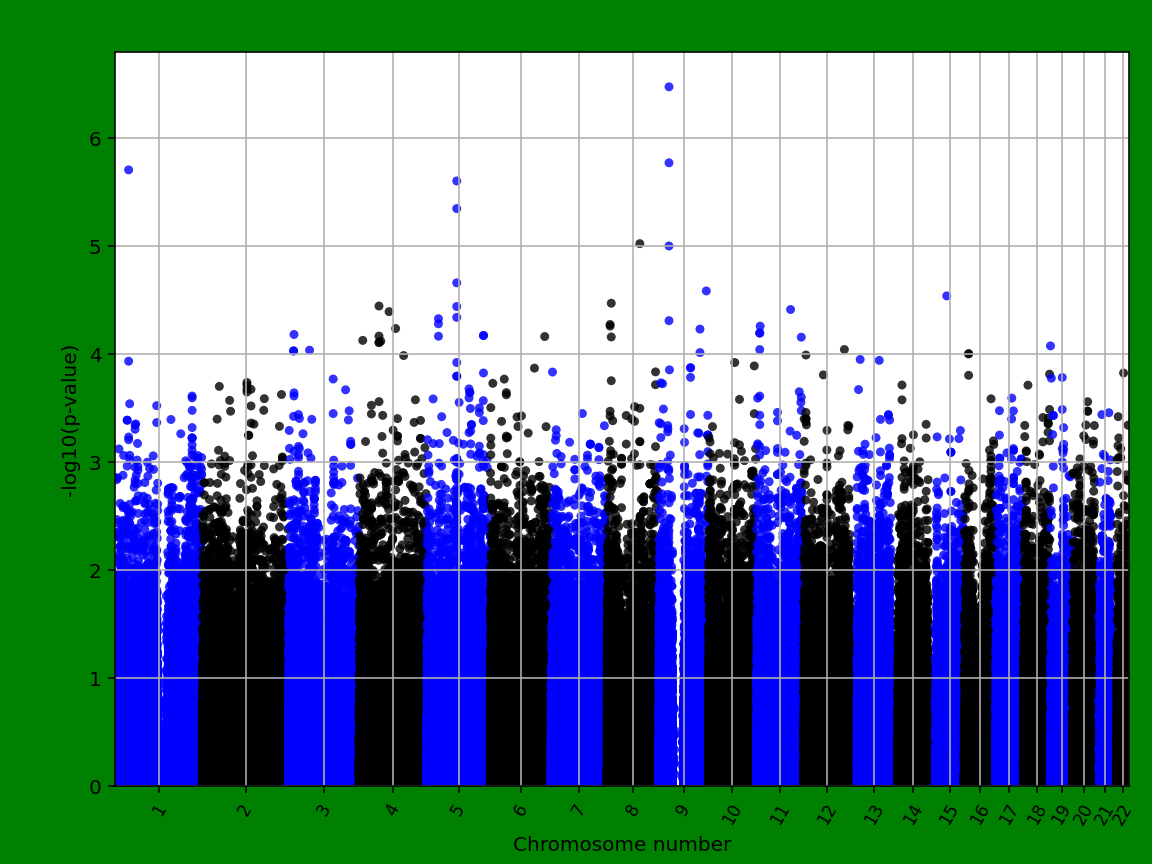Select the chromosome 13 tick label
Viewport: 1152px width, 864px height.
[874, 812]
